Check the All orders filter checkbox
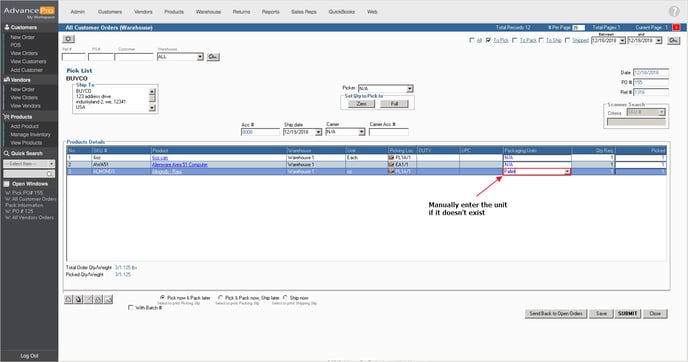The height and width of the screenshot is (362, 688). 472,40
